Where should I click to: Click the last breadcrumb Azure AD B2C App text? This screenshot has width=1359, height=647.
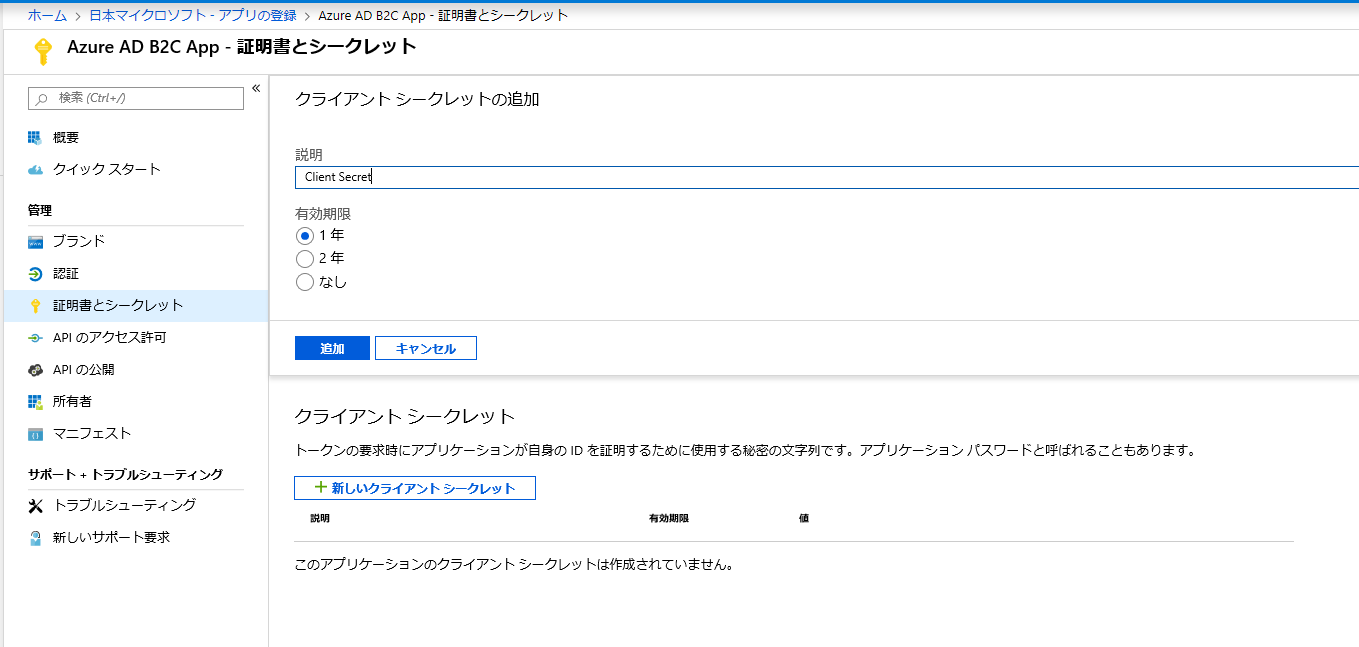(443, 15)
